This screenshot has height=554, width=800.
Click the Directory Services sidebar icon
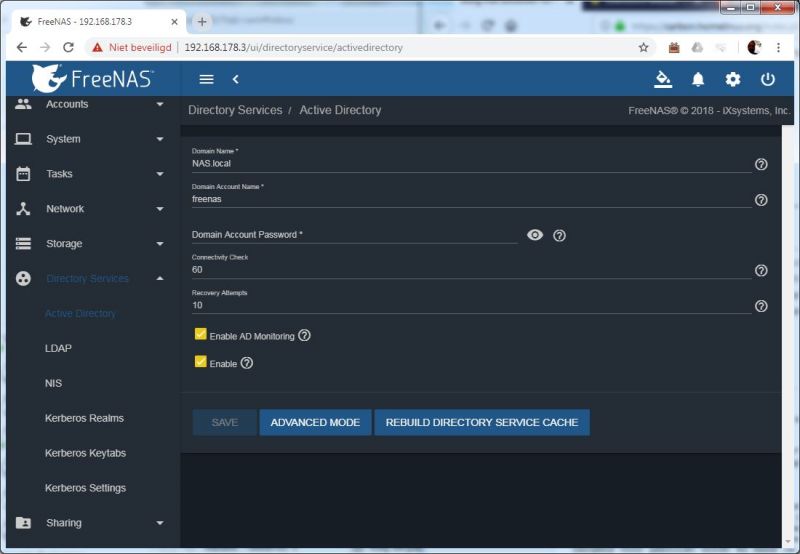[x=23, y=279]
